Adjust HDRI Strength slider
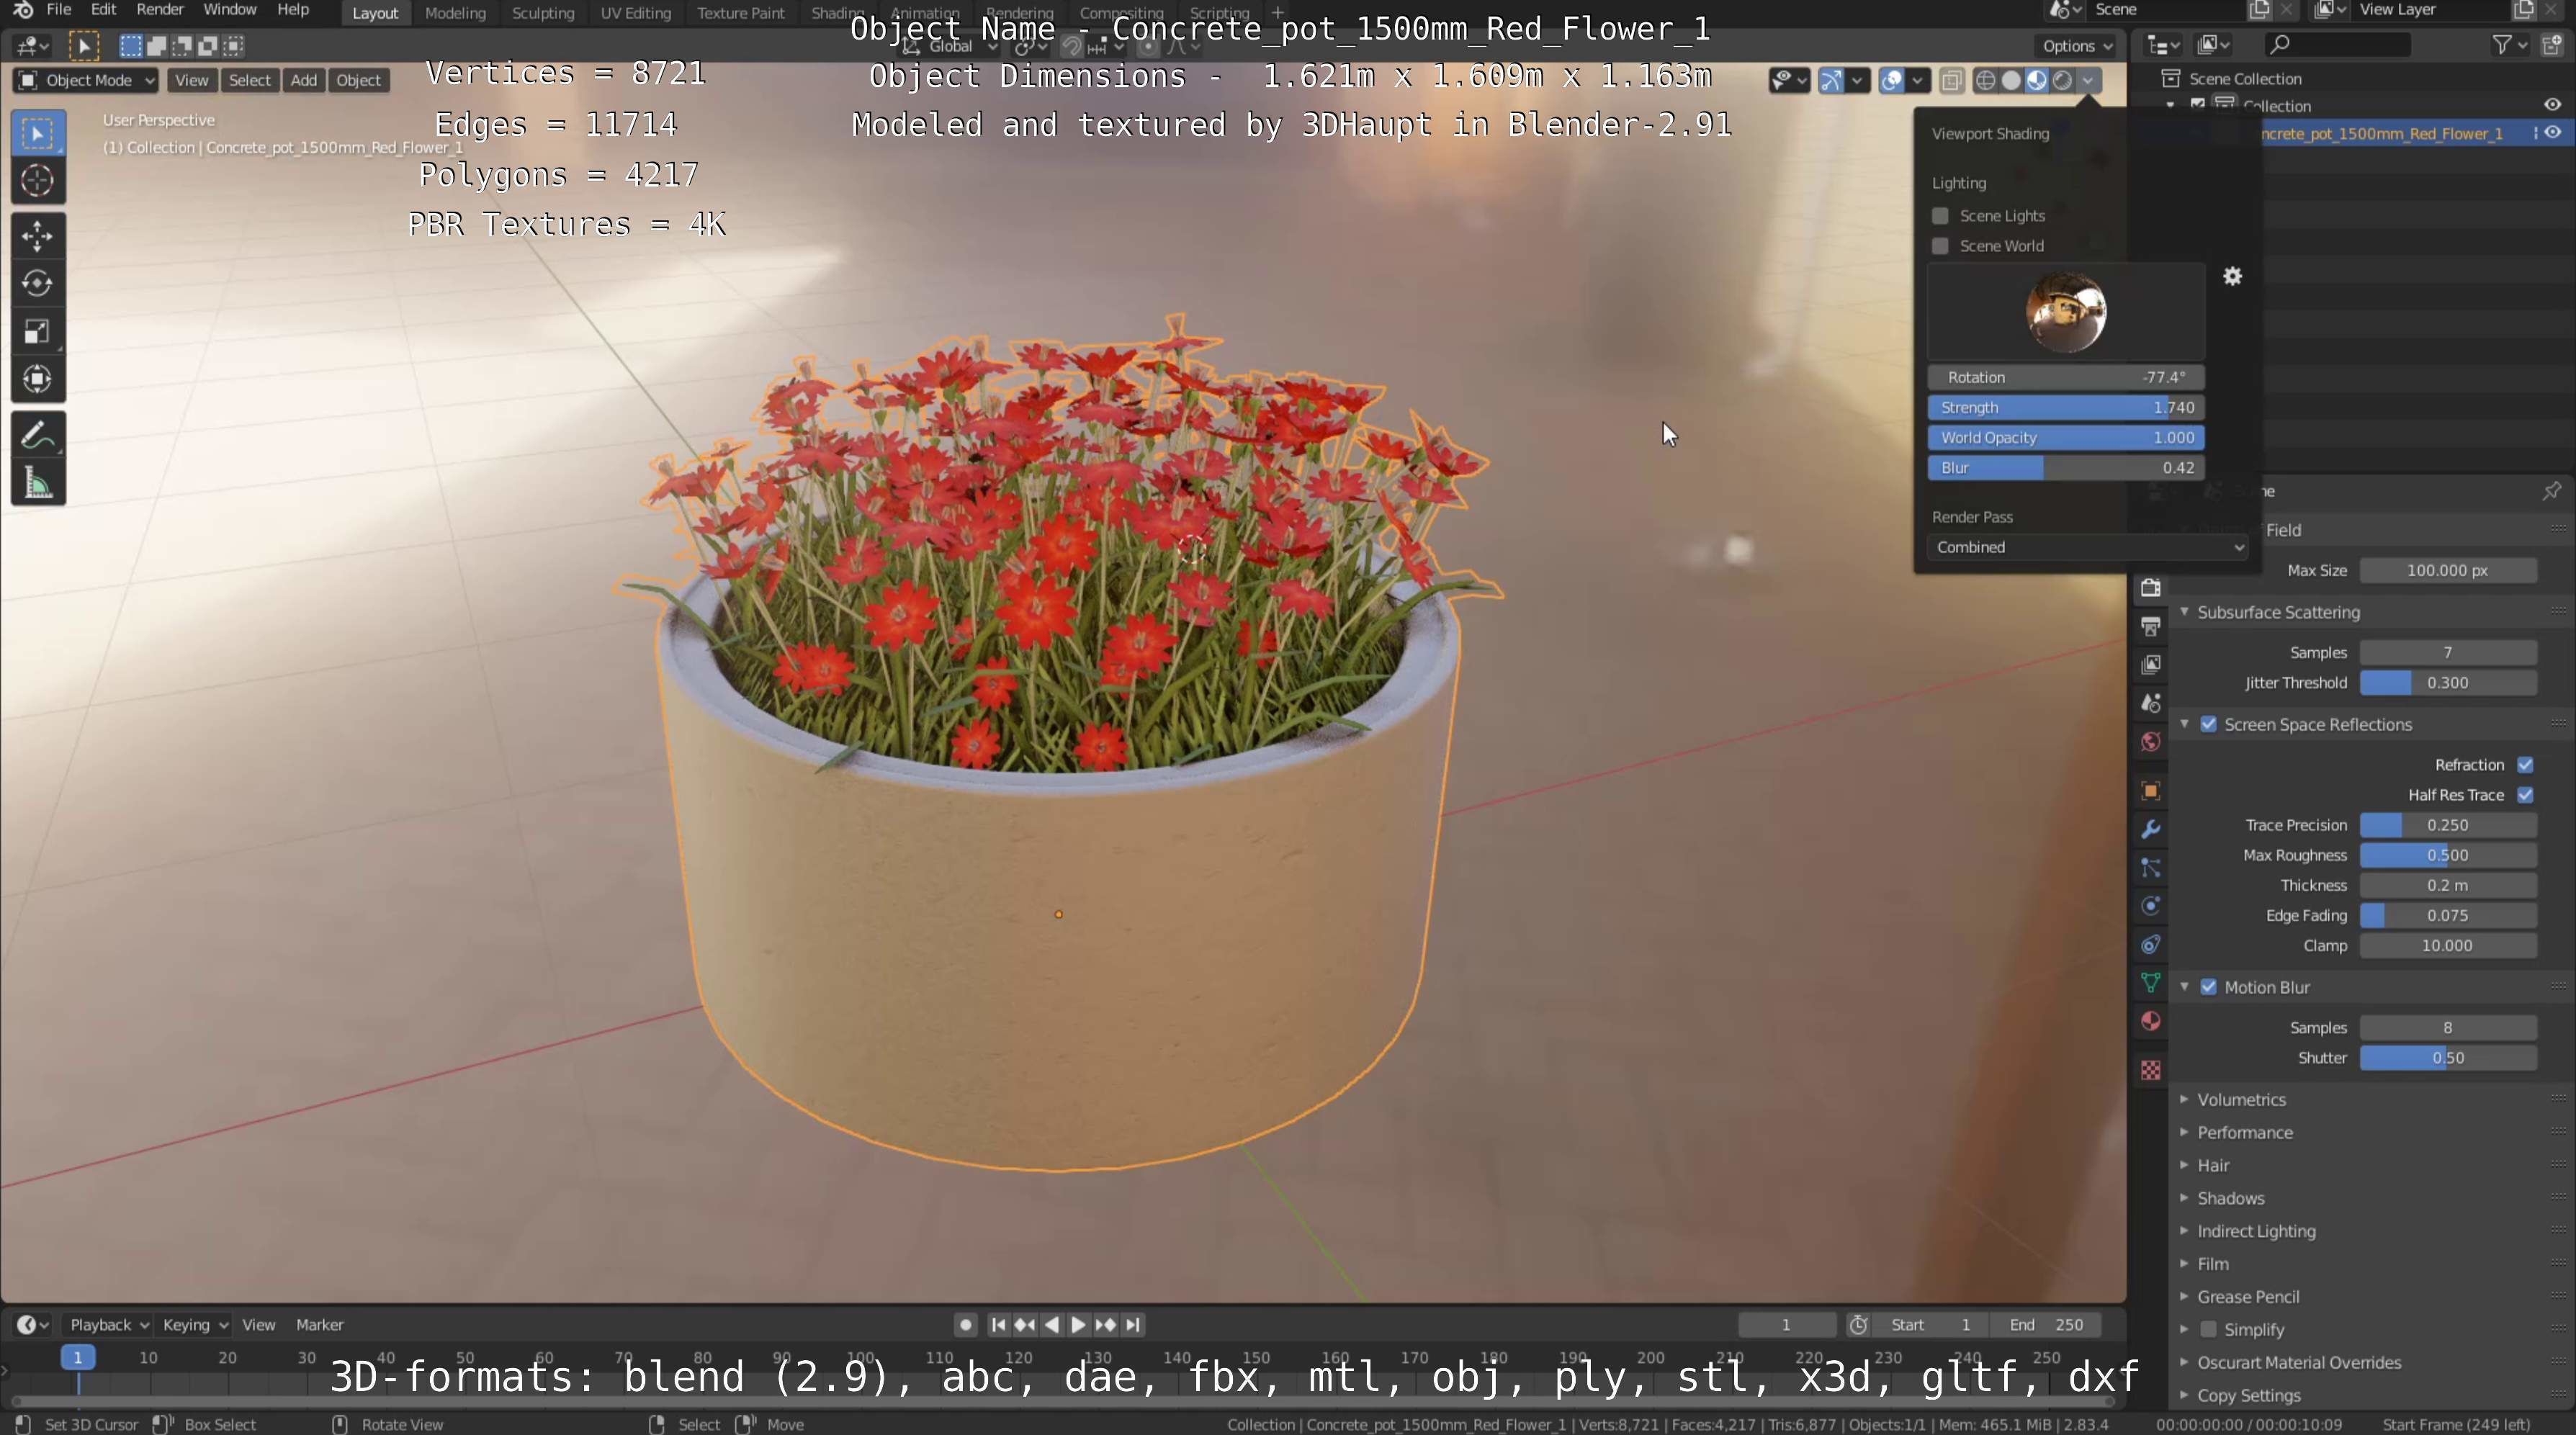This screenshot has width=2576, height=1435. pyautogui.click(x=2066, y=408)
